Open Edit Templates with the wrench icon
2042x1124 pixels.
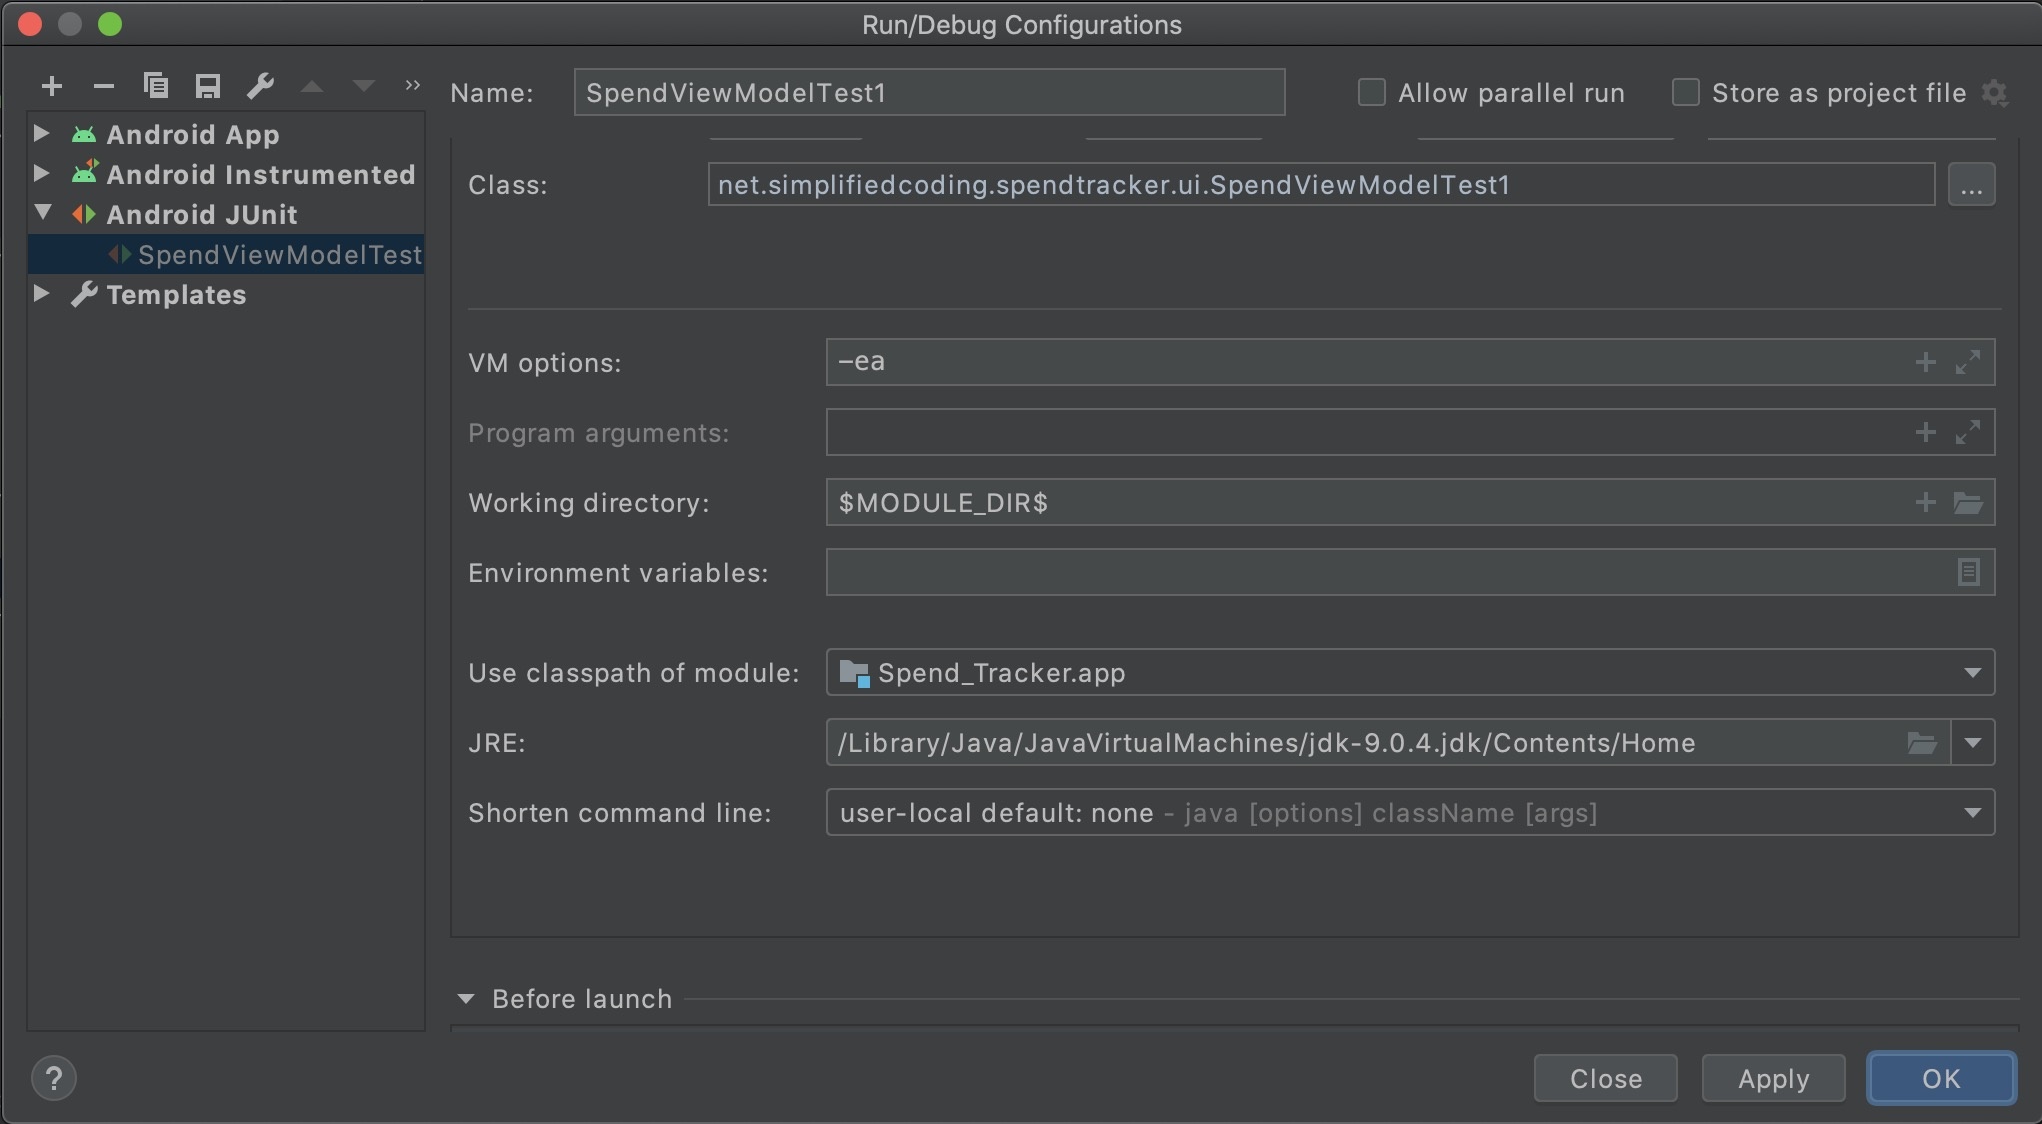[x=260, y=86]
